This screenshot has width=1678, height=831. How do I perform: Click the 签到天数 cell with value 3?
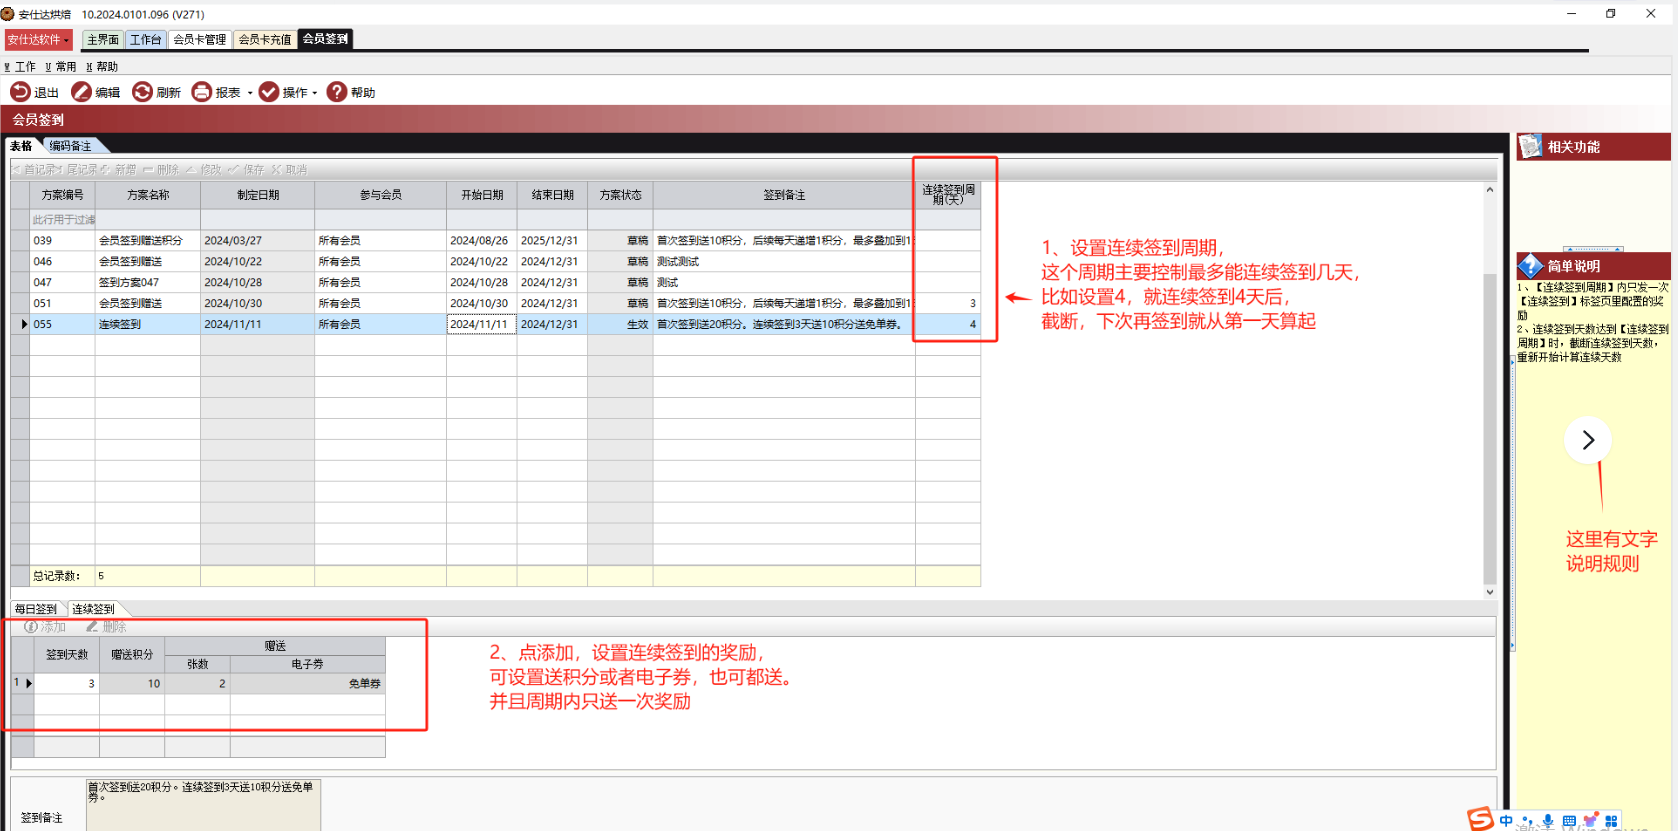[x=67, y=684]
